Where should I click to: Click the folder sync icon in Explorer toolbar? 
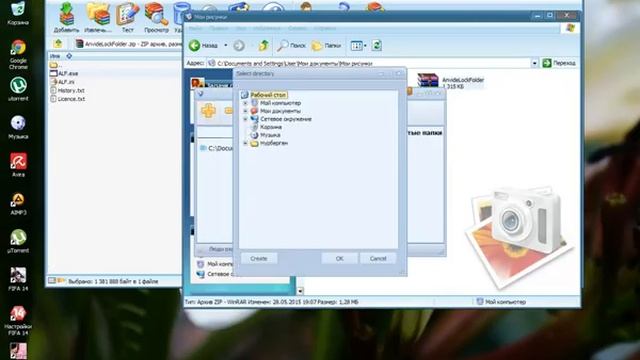coord(377,46)
